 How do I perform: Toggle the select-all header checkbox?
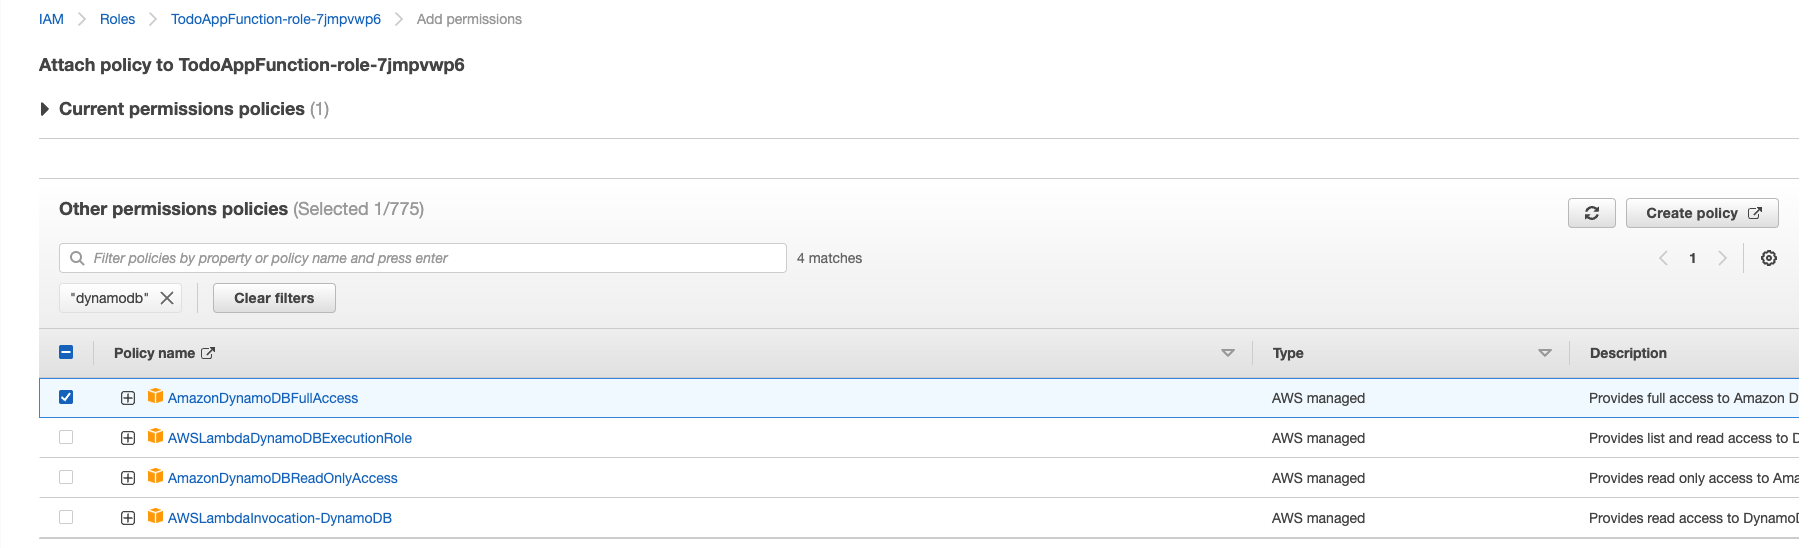(x=66, y=352)
